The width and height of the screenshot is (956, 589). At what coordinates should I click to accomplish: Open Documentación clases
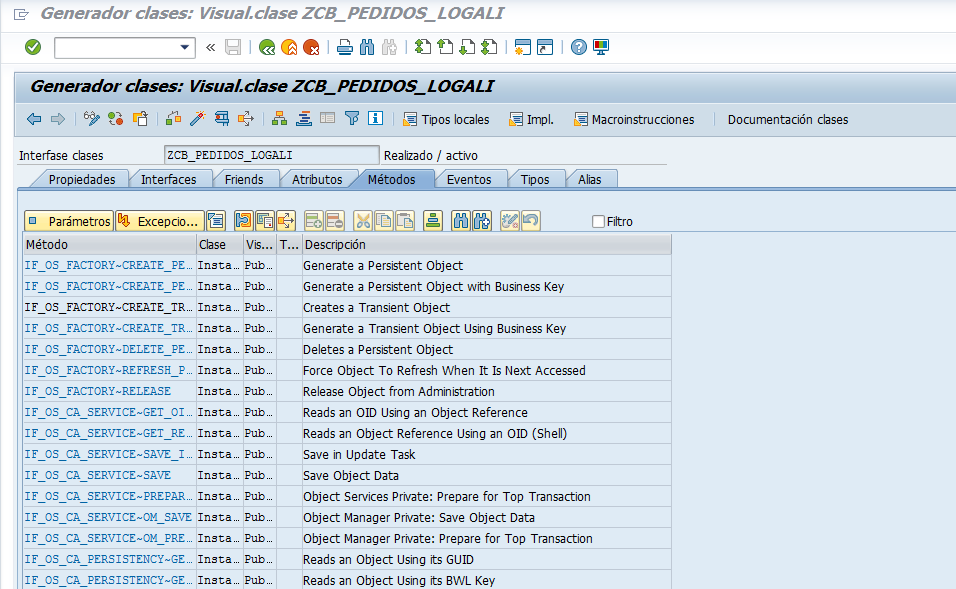(788, 120)
